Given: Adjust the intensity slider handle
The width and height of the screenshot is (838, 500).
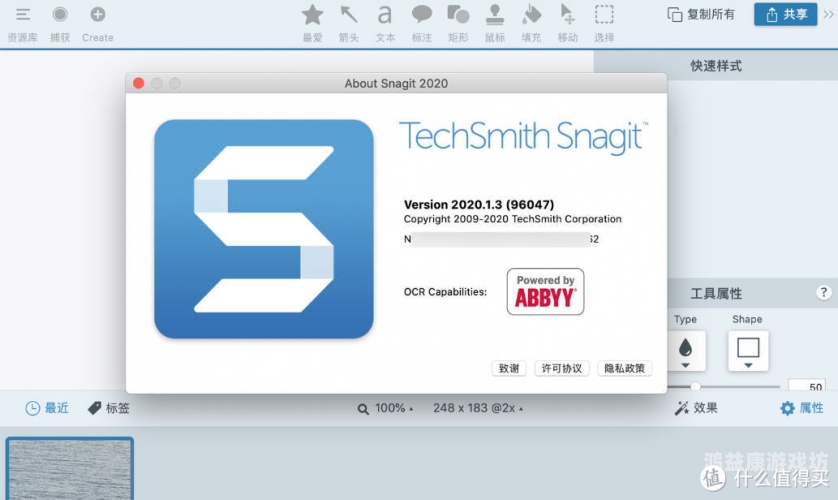Looking at the screenshot, I should click(x=695, y=386).
